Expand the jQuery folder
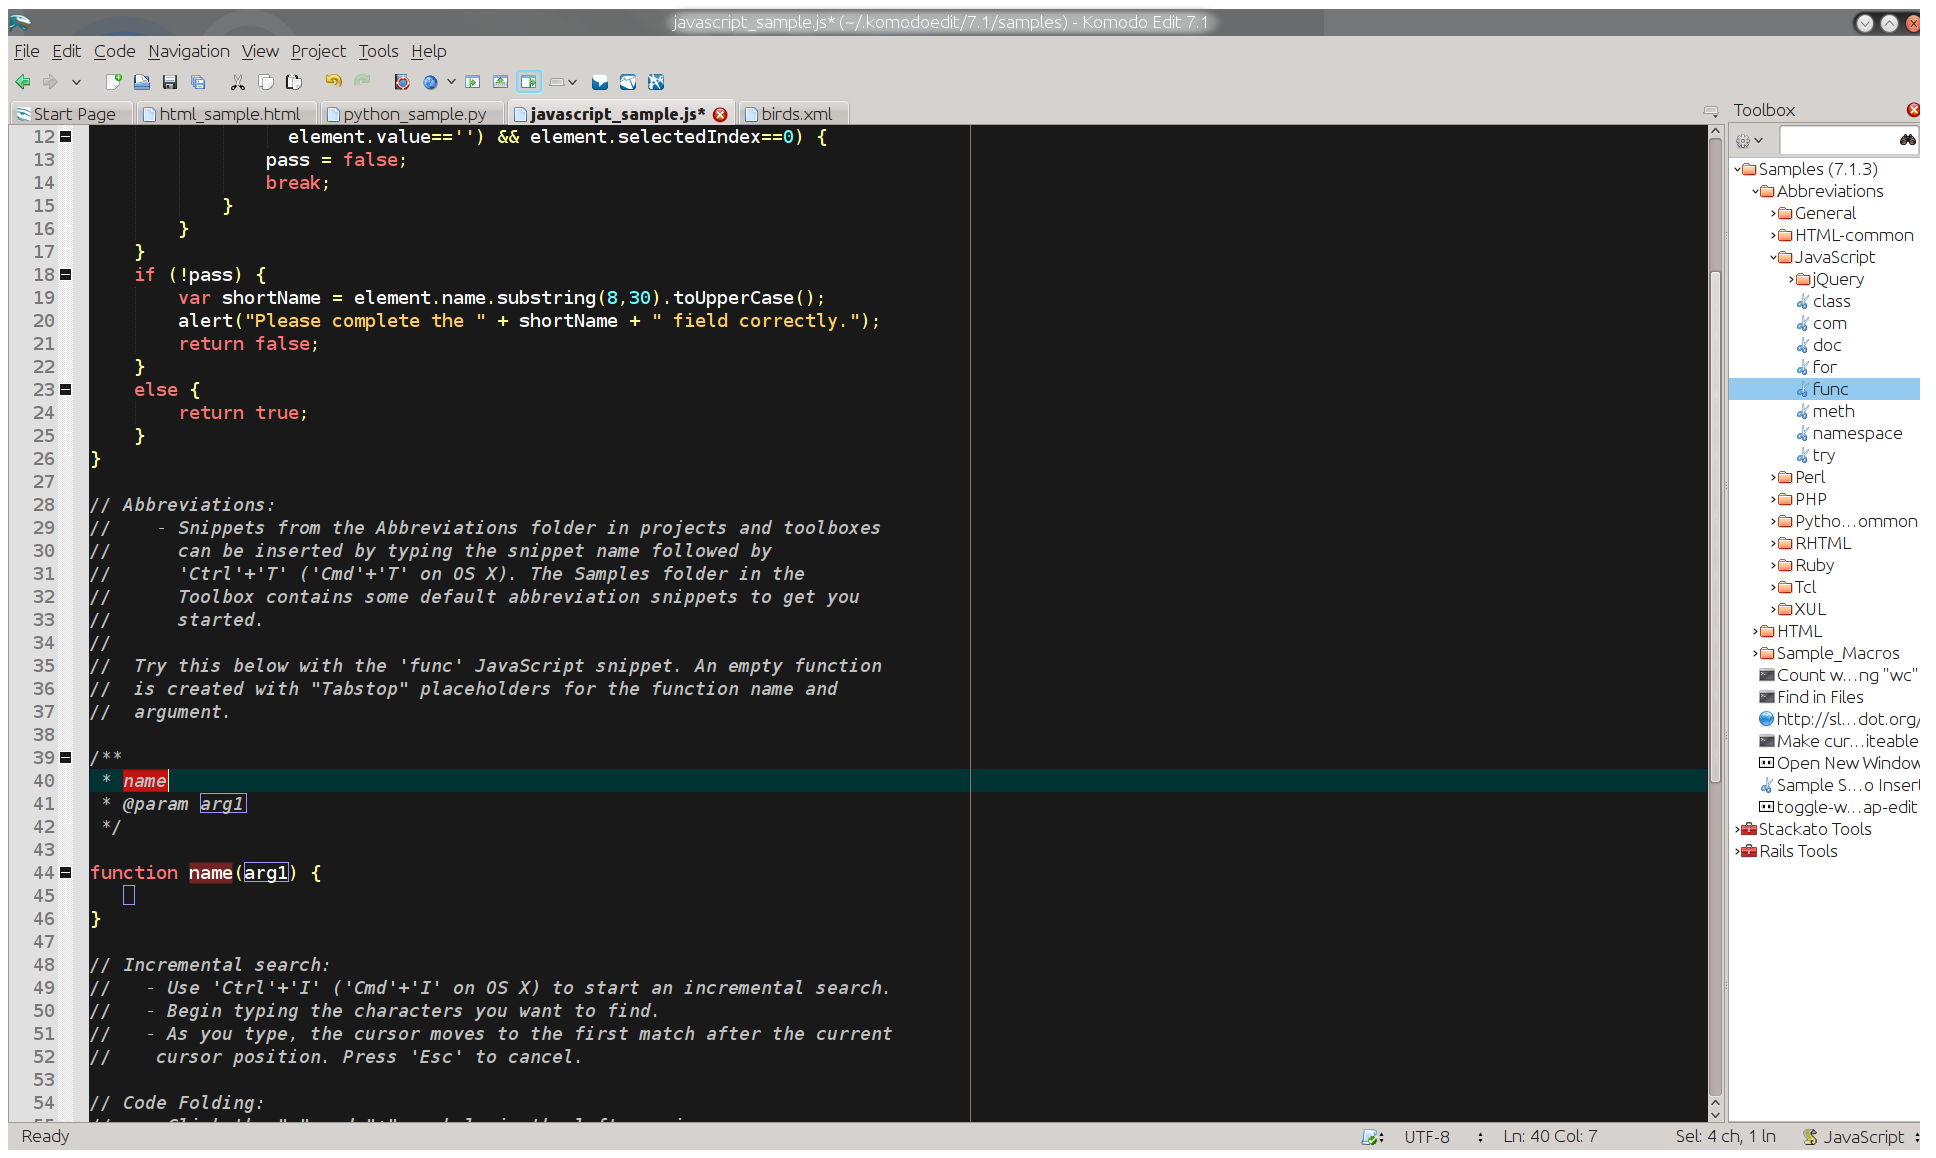Screen dimensions: 1936x1158 (1792, 279)
